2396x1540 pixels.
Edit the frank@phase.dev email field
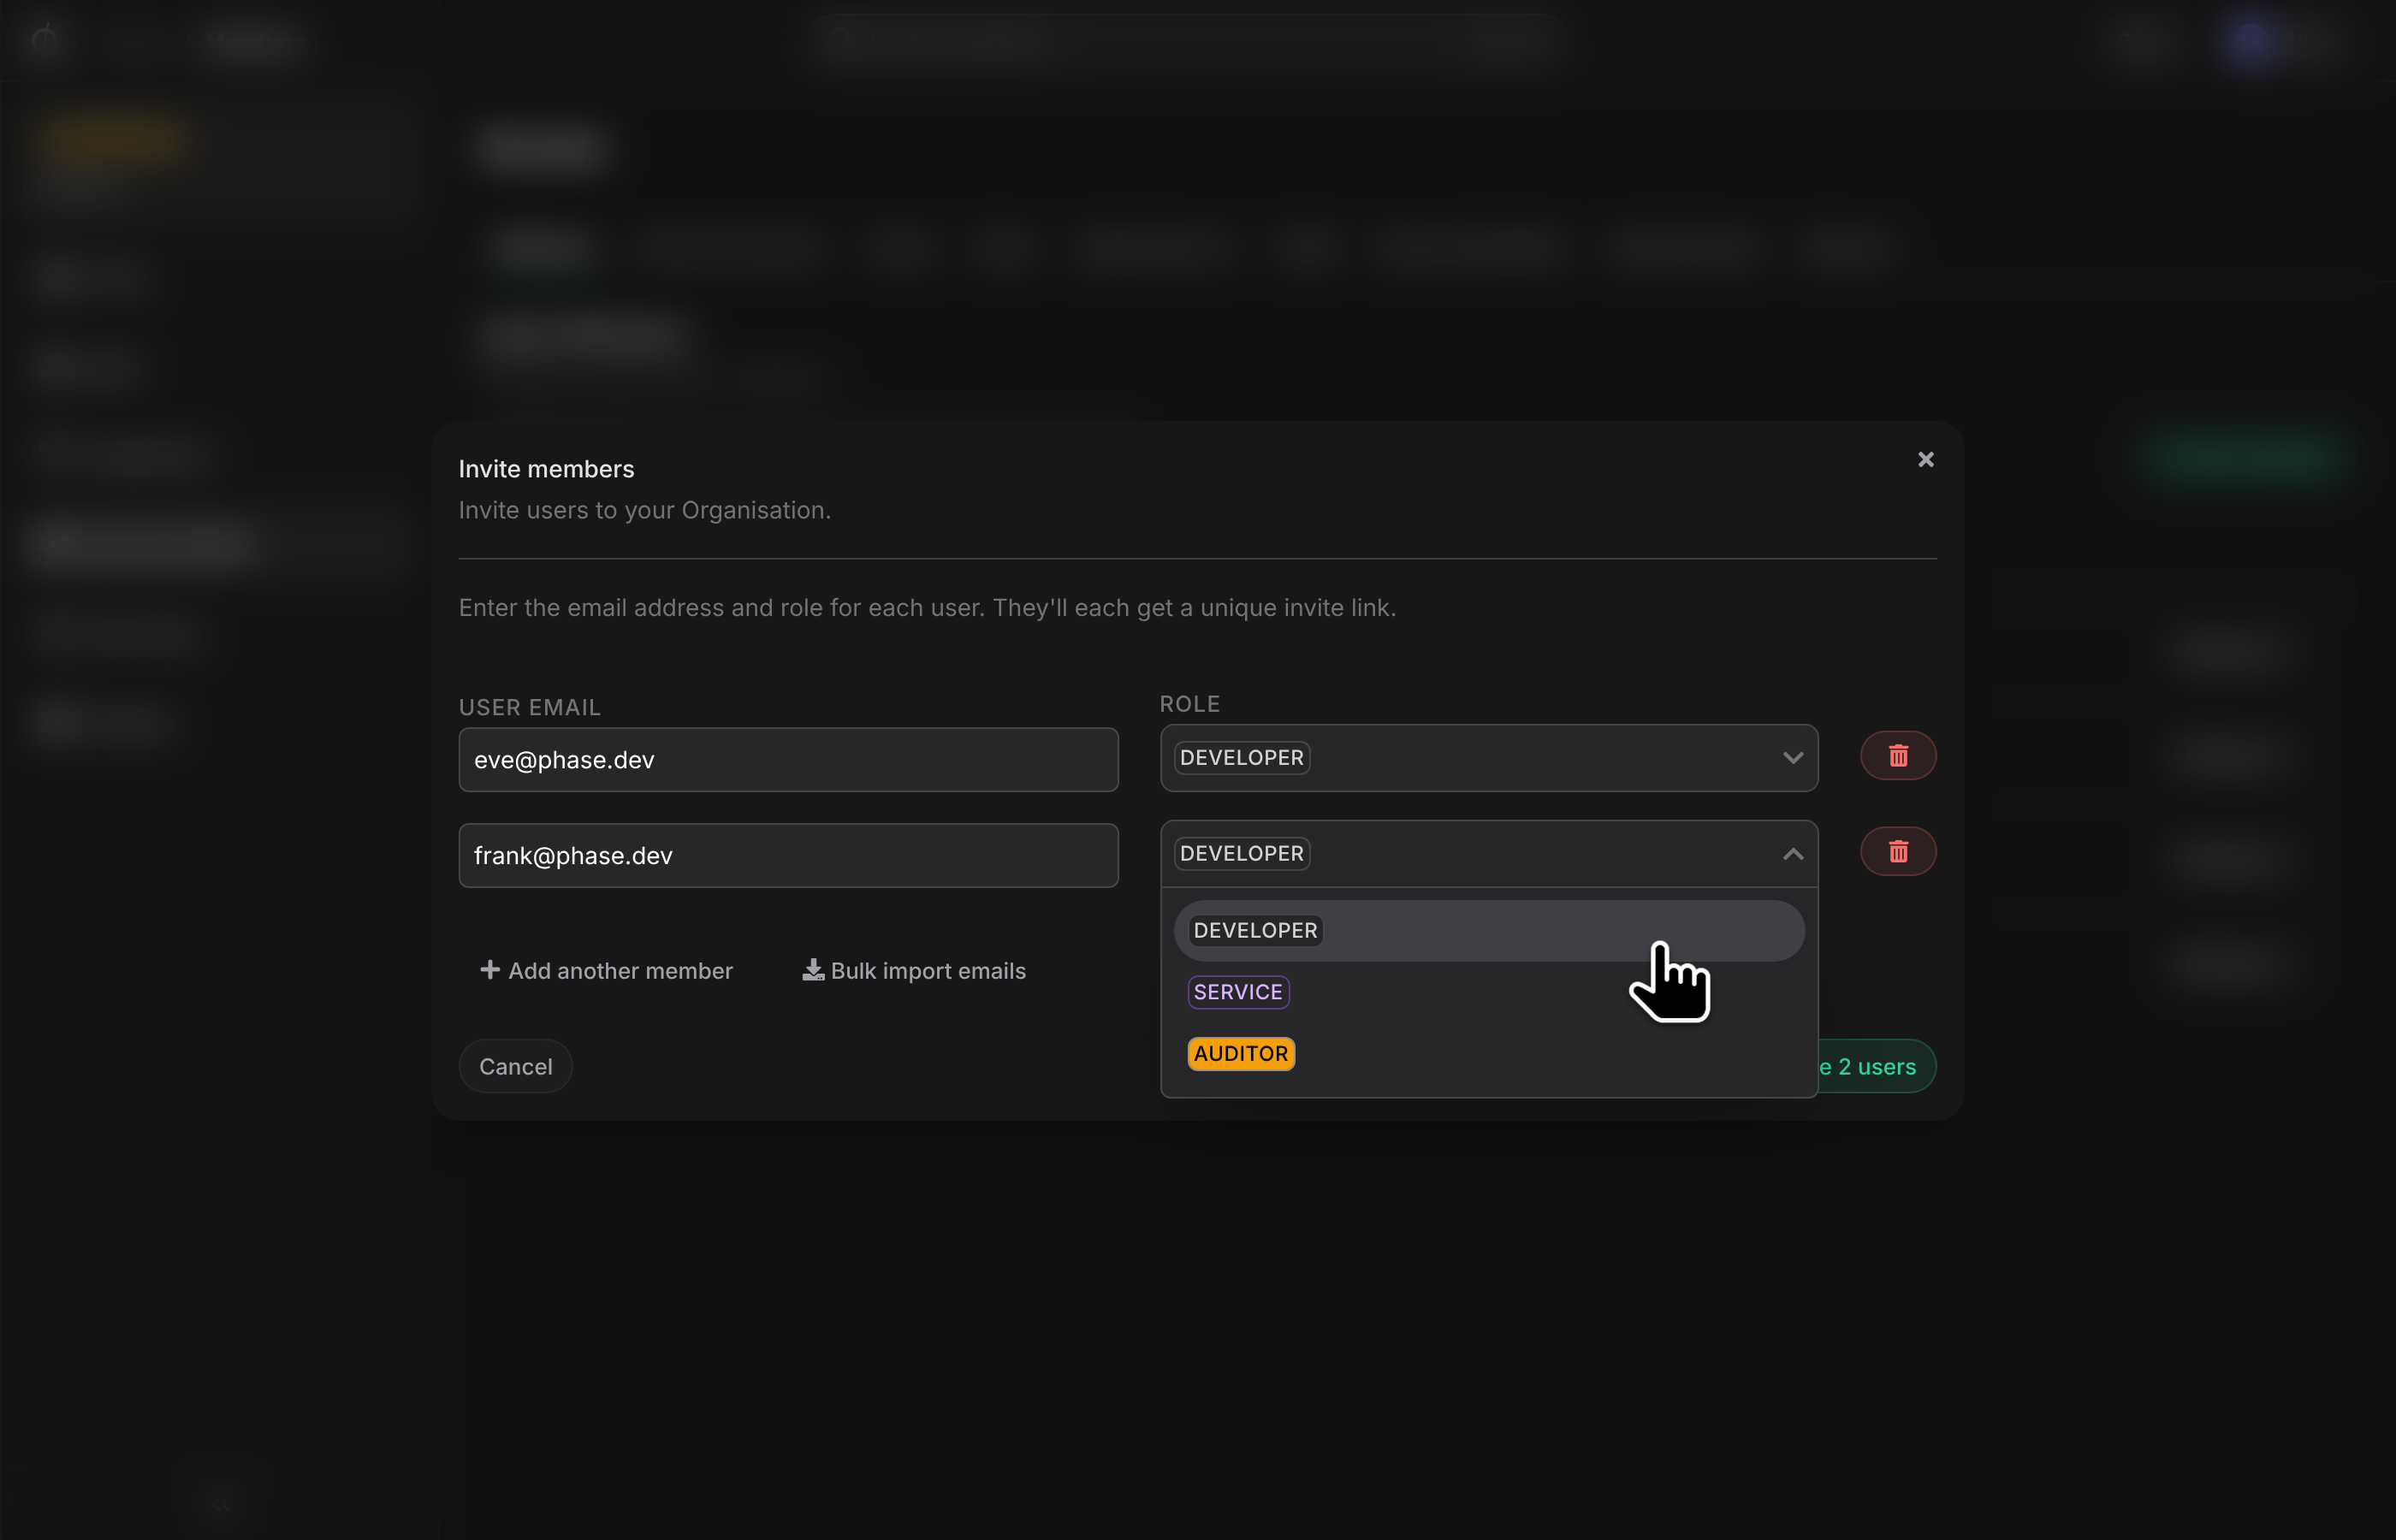tap(788, 856)
